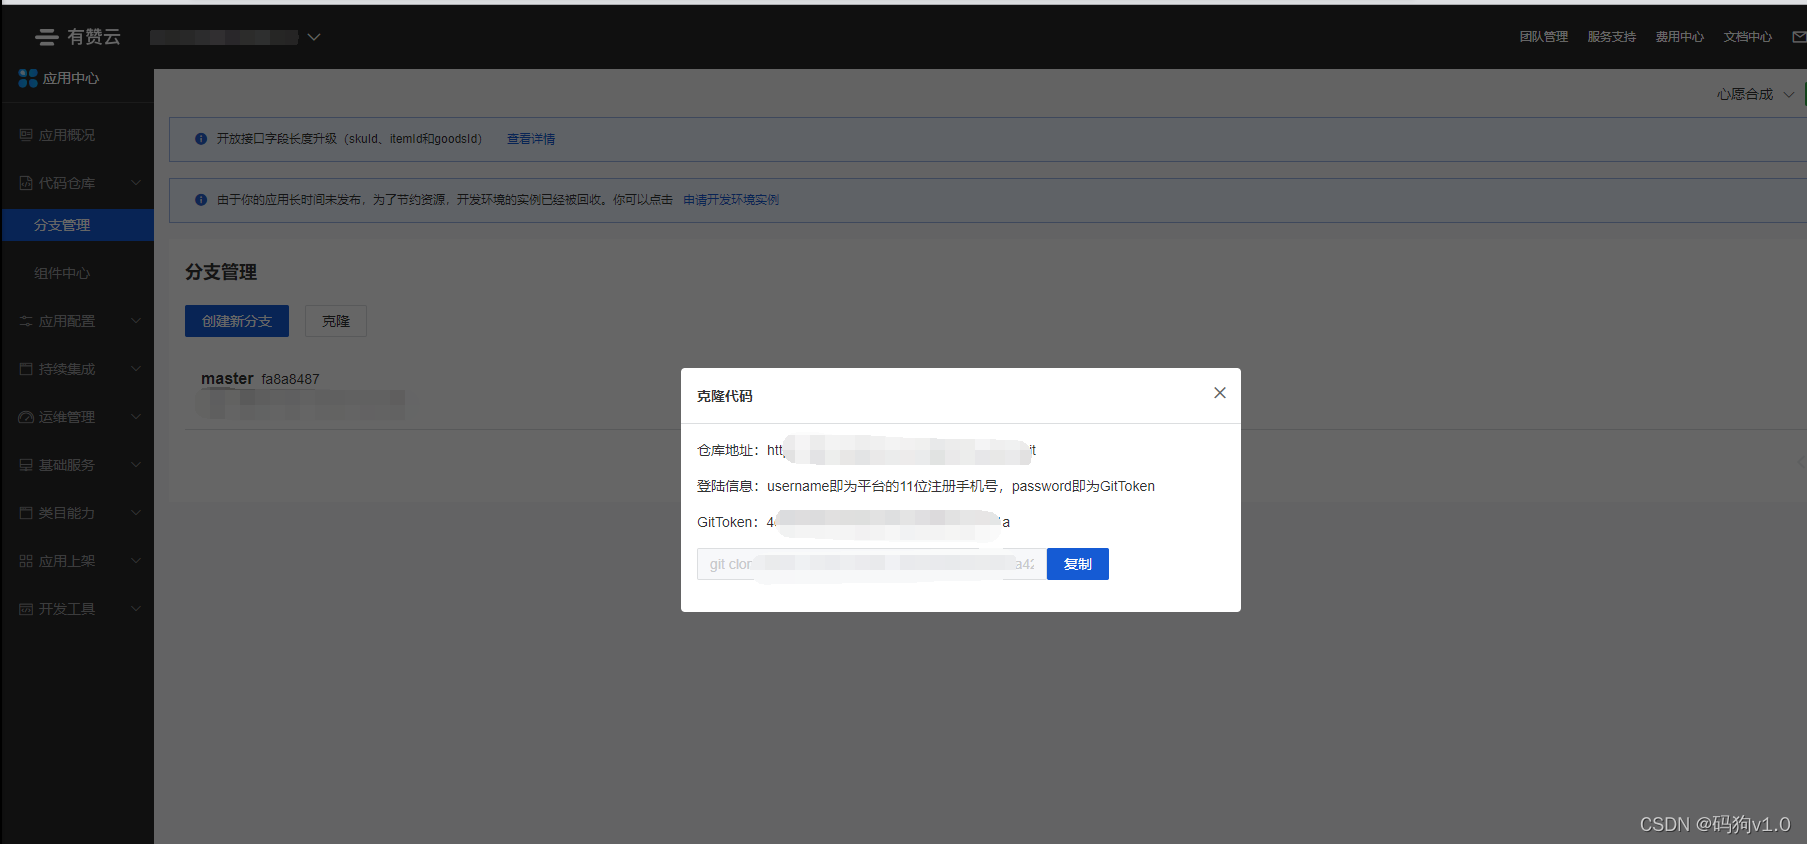Click the git clone command input field
Image resolution: width=1807 pixels, height=844 pixels.
coord(872,564)
